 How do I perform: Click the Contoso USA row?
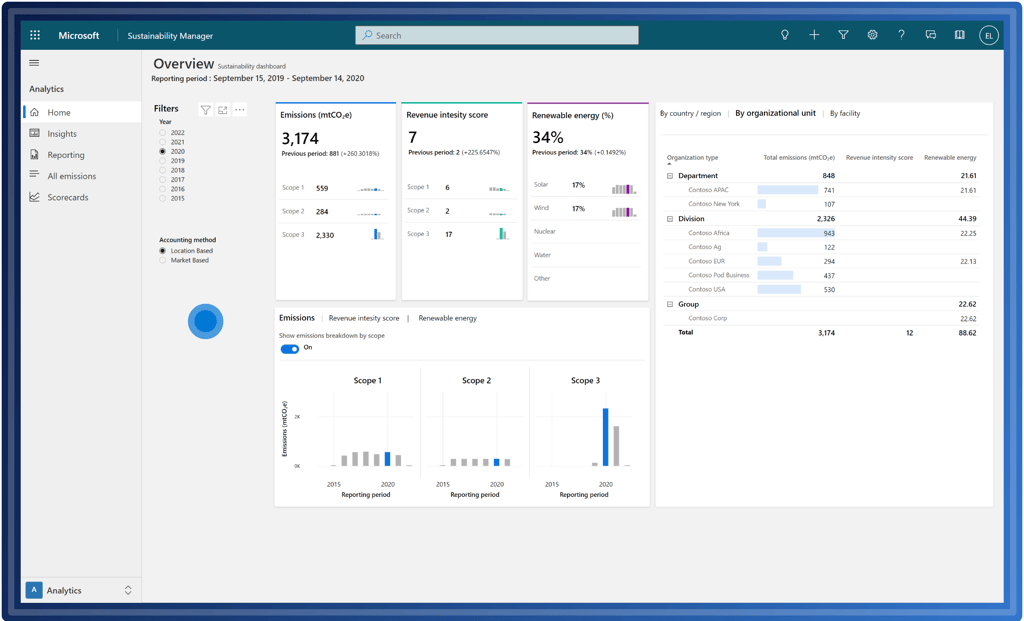tap(822, 289)
